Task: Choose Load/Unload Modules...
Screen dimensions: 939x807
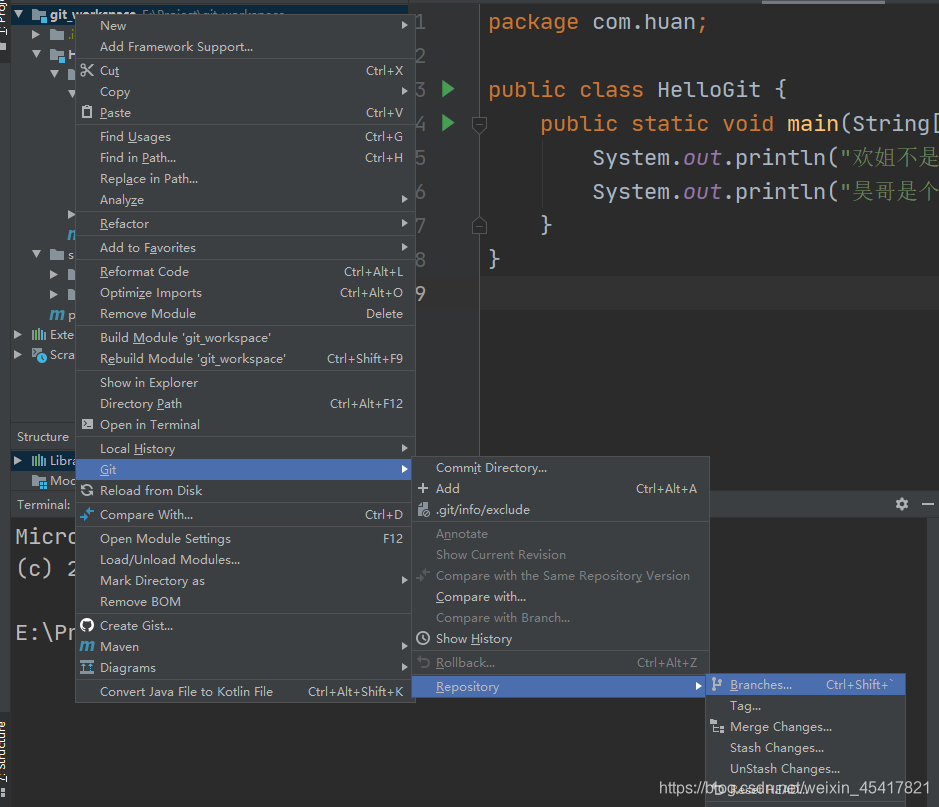Action: tap(246, 559)
